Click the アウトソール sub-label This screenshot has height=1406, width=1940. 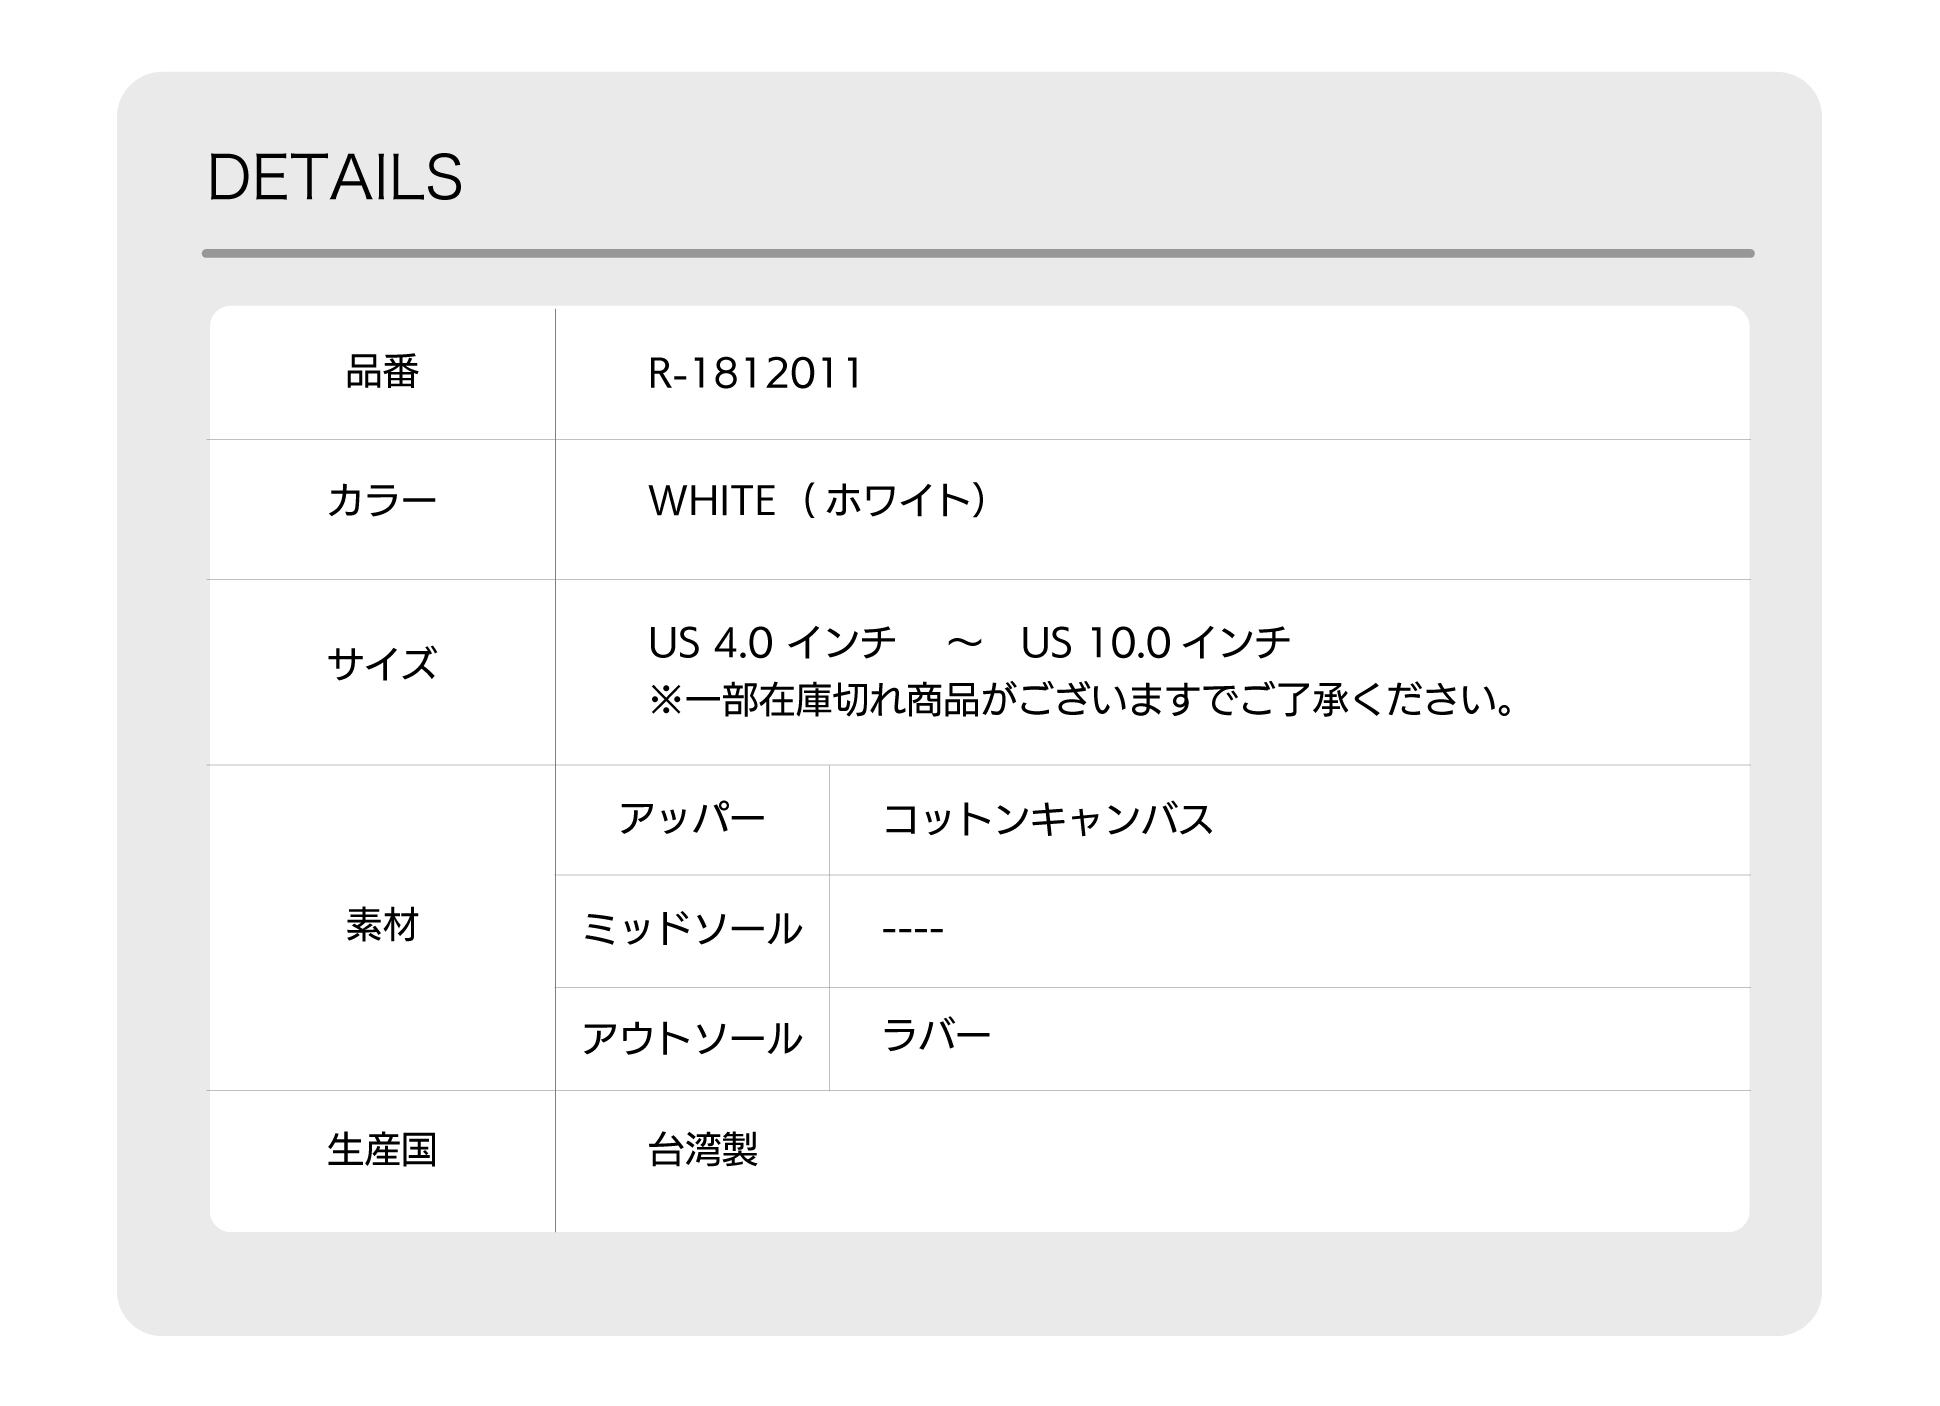tap(692, 1038)
